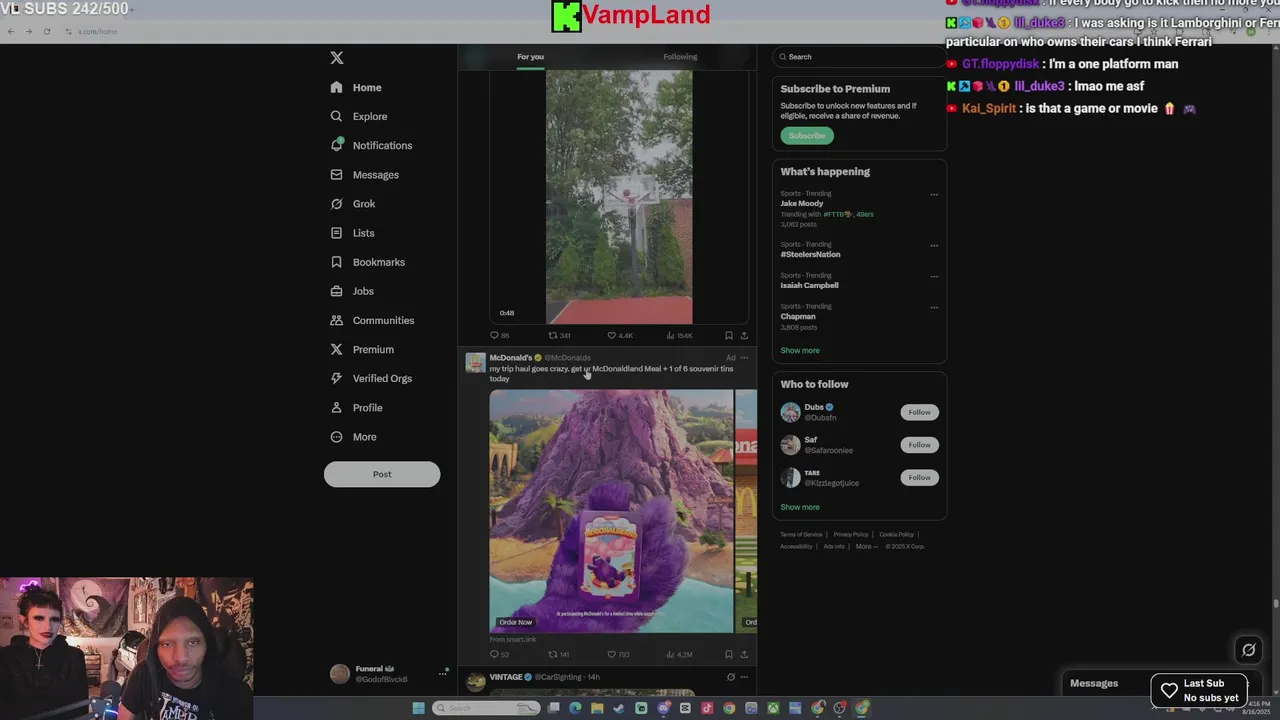This screenshot has width=1280, height=720.
Task: Click the X logo in the sidebar
Action: coord(337,58)
